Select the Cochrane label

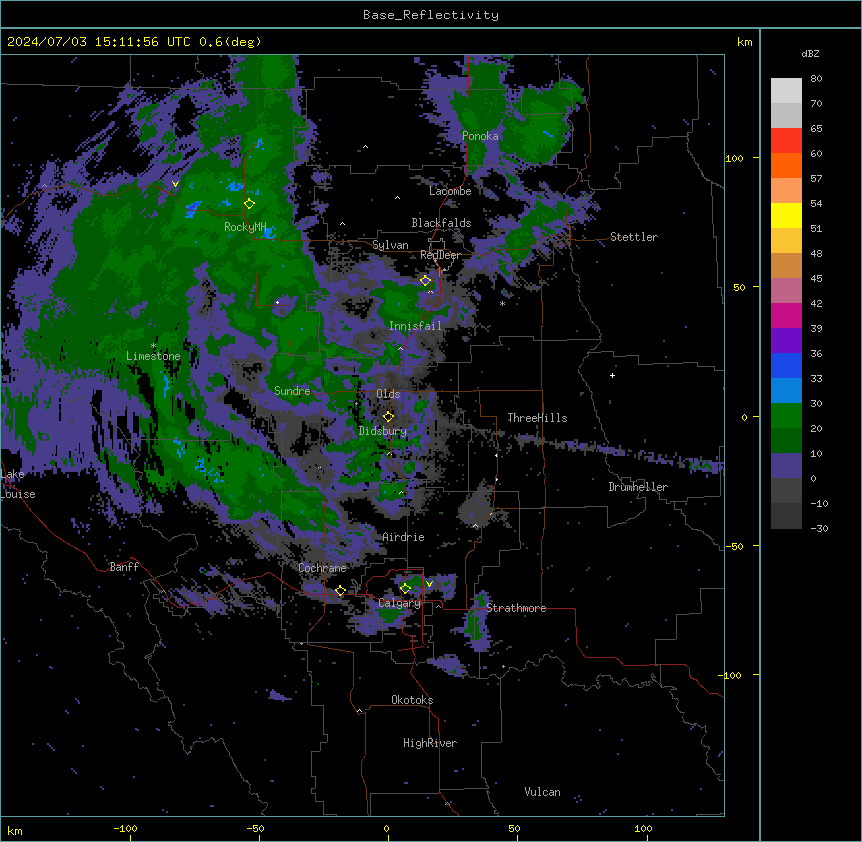[322, 568]
